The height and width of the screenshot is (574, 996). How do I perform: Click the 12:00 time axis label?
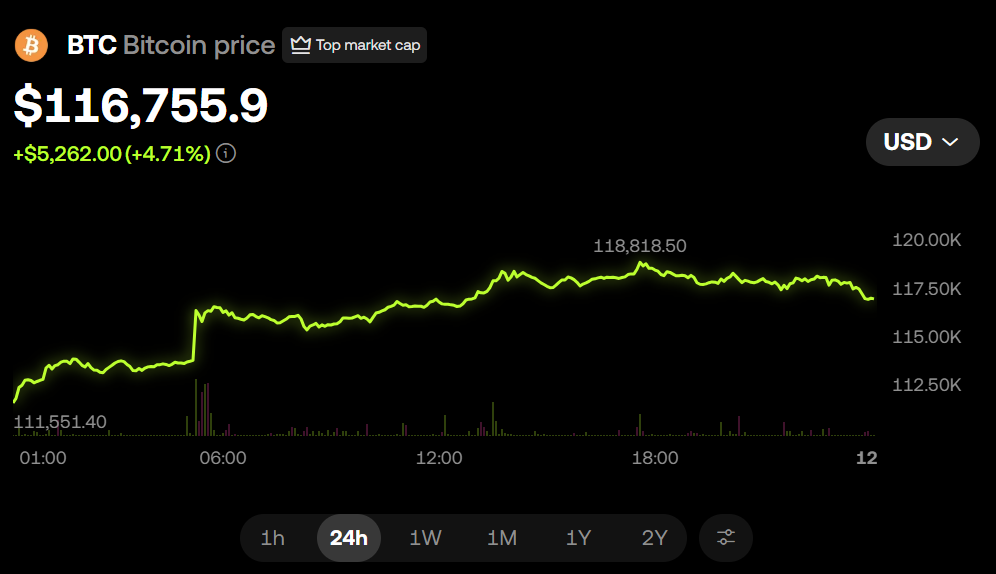[439, 458]
